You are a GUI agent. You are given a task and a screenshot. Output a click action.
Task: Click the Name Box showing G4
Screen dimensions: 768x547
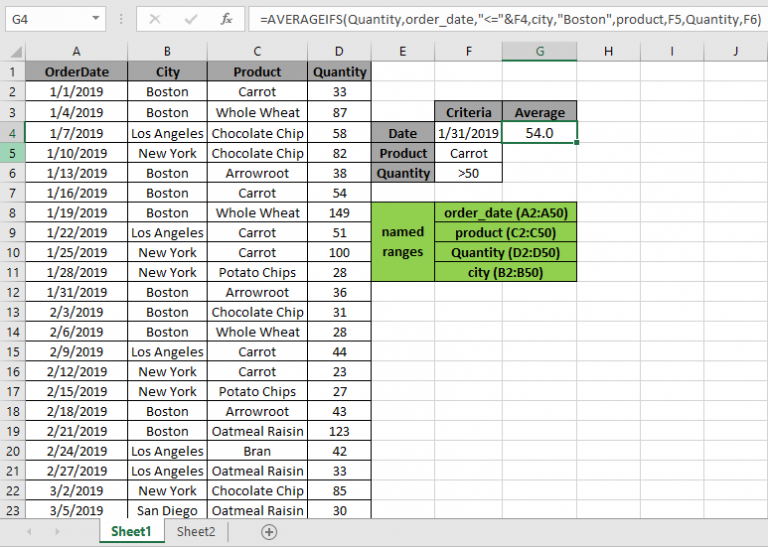coord(49,19)
